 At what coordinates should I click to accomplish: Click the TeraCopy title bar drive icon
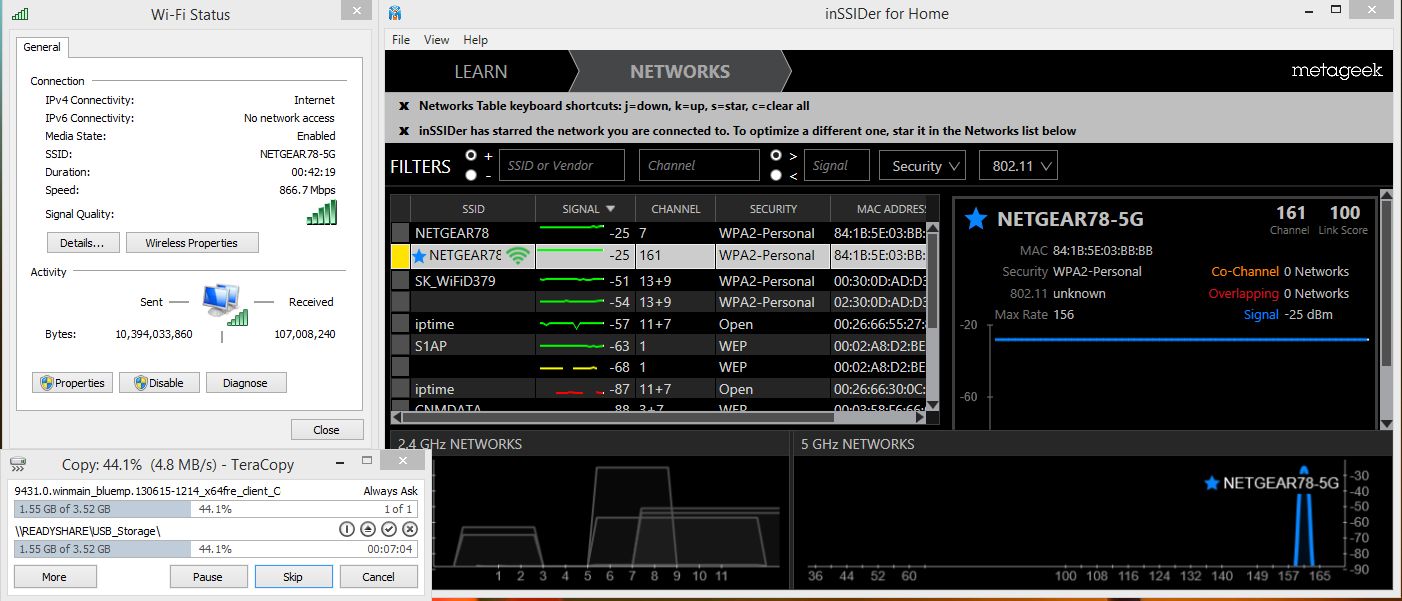click(x=18, y=465)
